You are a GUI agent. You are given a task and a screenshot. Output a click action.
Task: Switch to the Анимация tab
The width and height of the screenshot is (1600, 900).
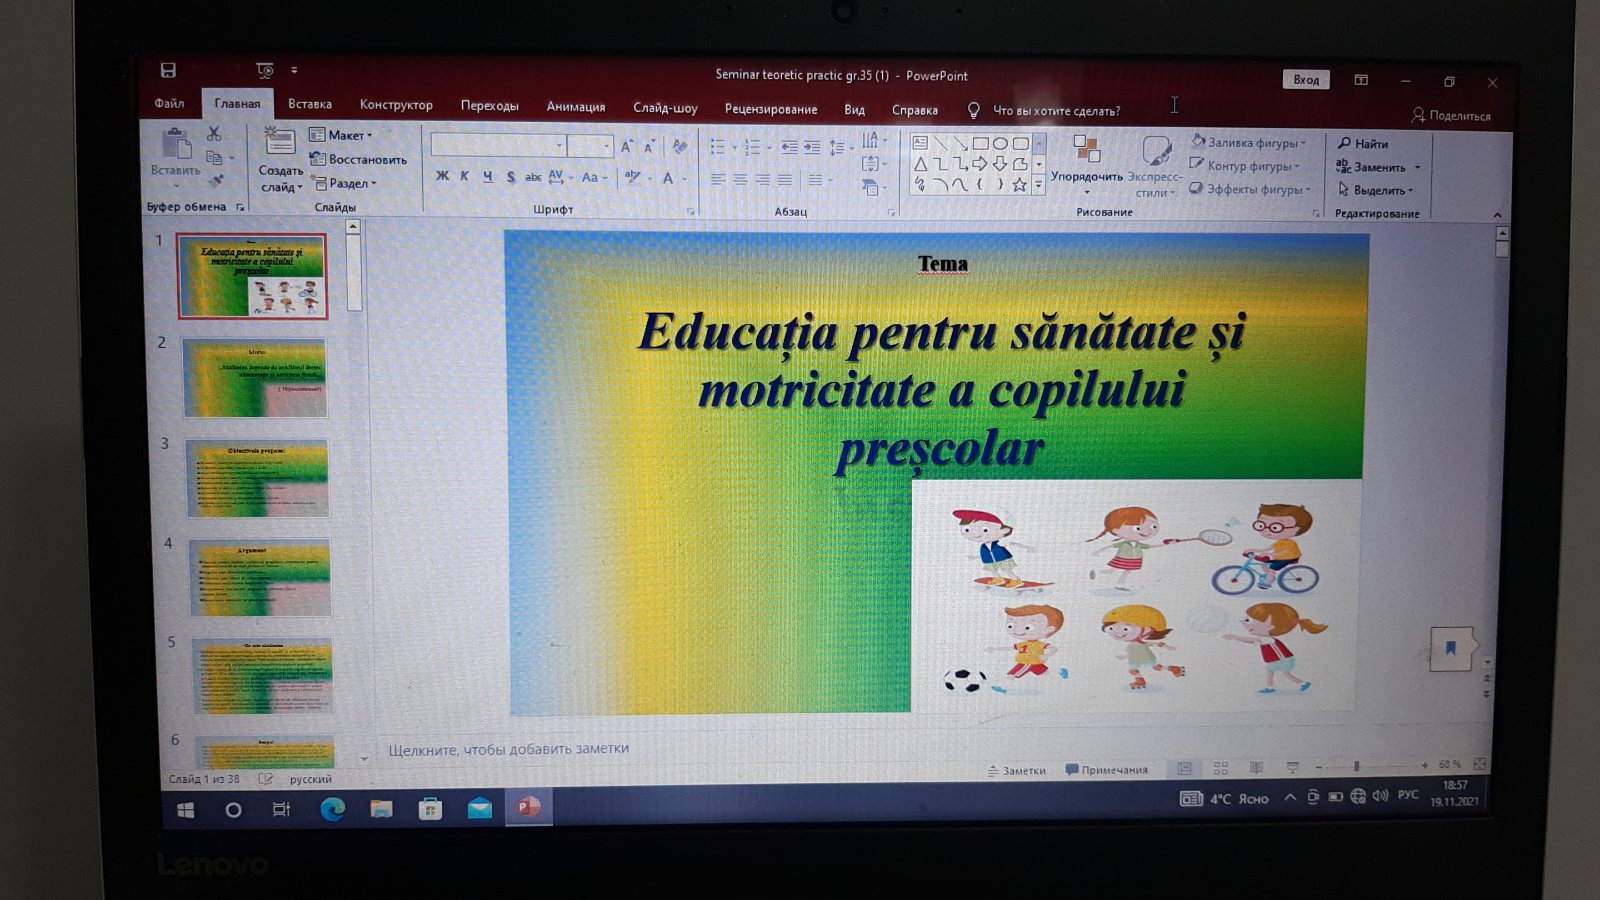(x=576, y=106)
